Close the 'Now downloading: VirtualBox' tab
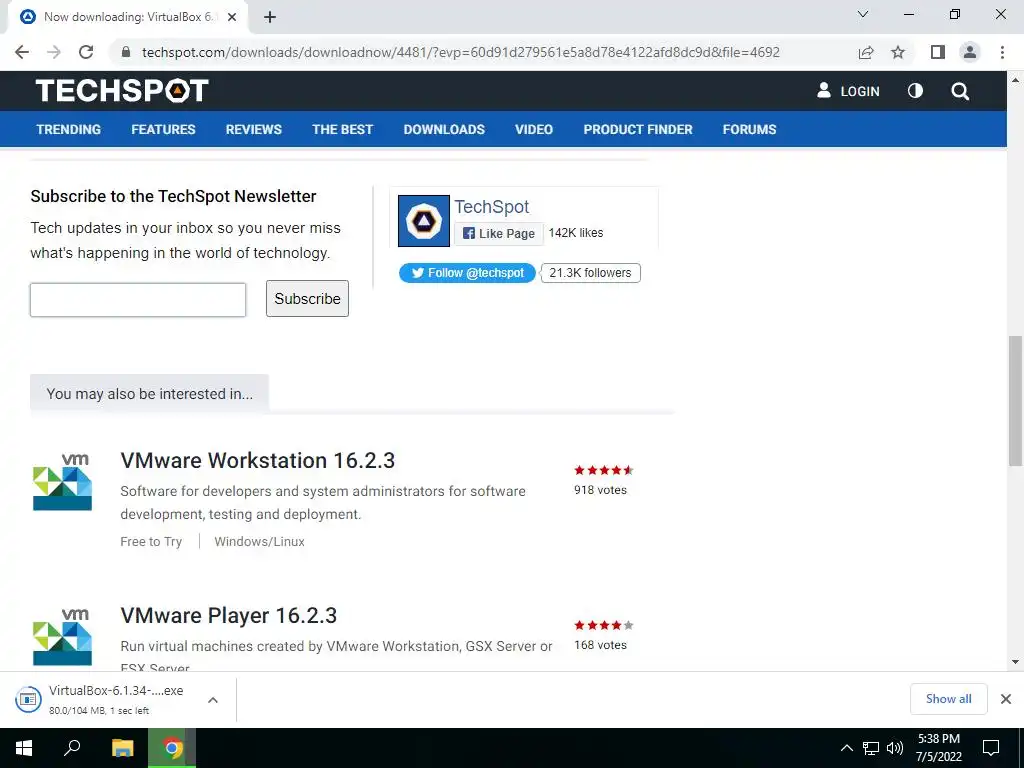The image size is (1024, 768). pyautogui.click(x=232, y=18)
